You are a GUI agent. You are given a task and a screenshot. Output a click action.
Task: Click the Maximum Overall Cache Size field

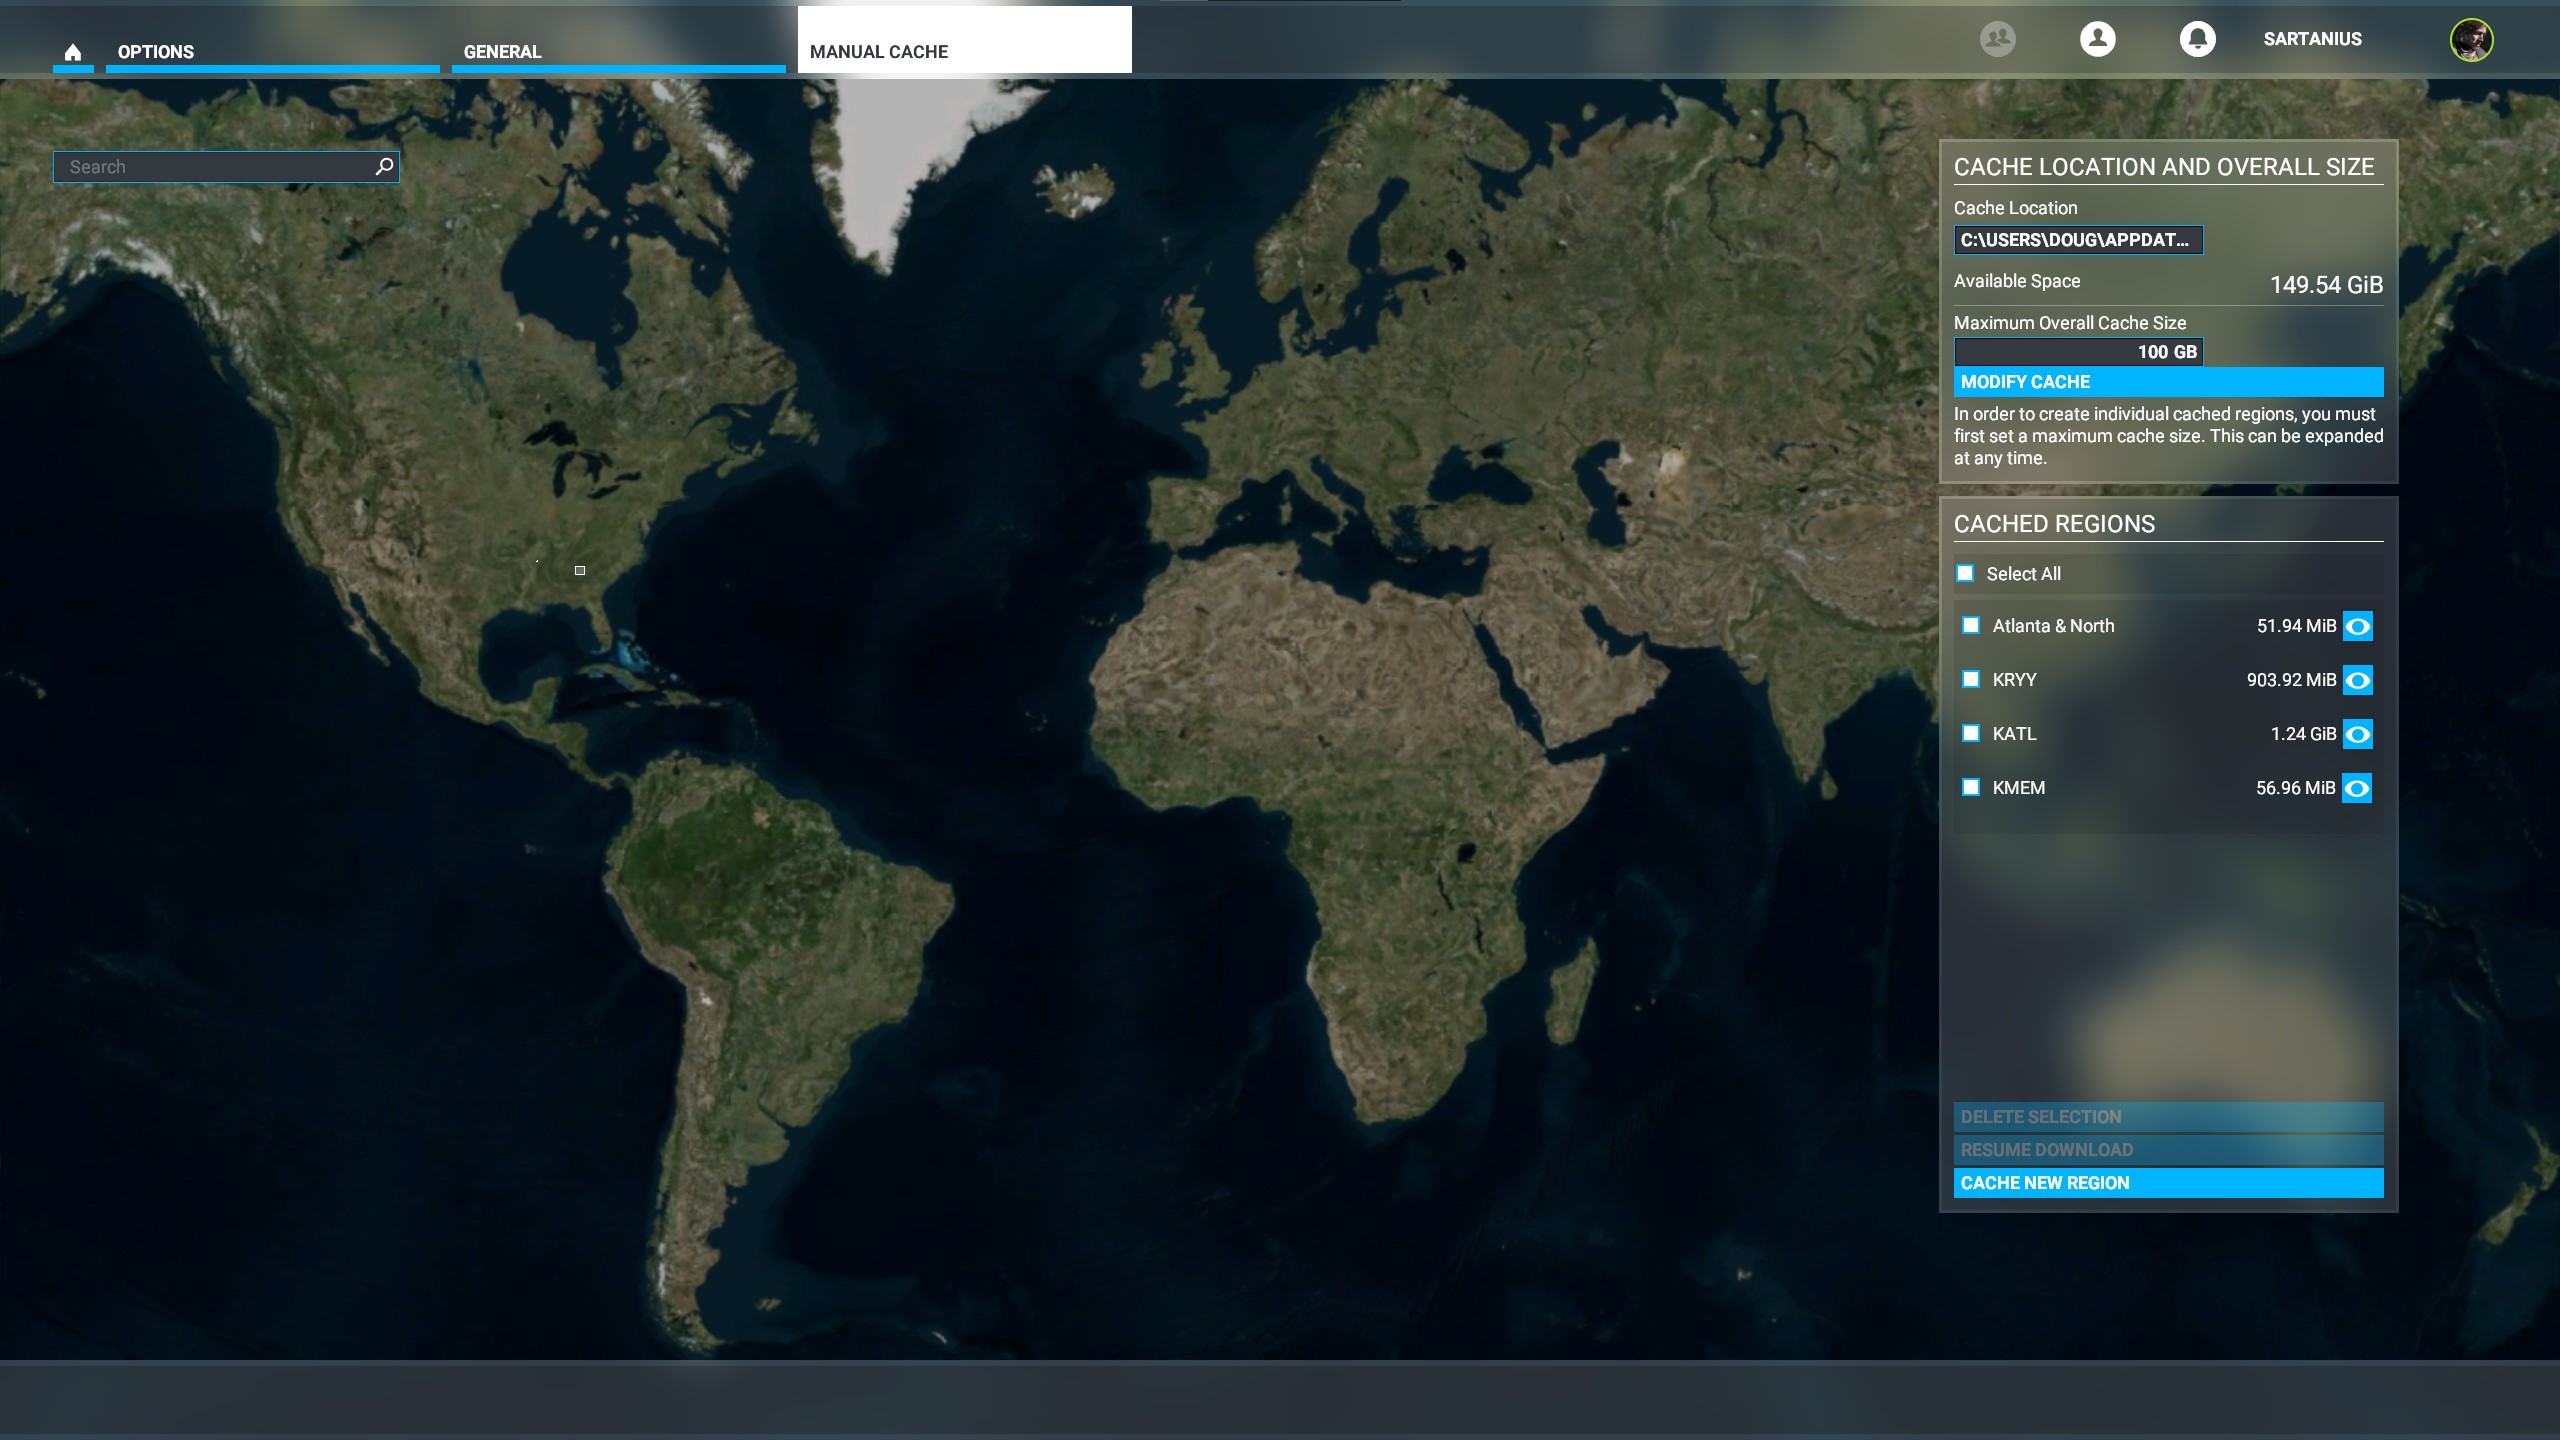(x=2078, y=352)
